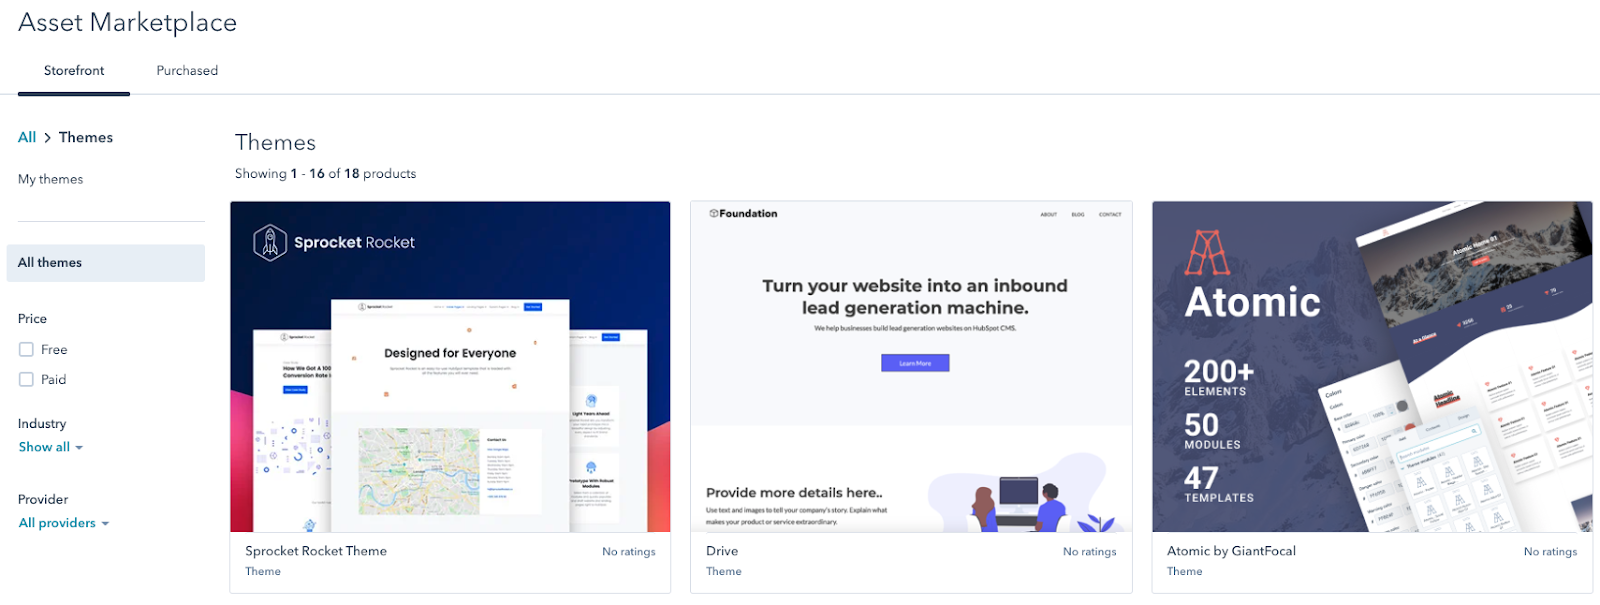Screen dimensions: 1600x605
Task: Click the All providers caret icon
Action: [105, 524]
